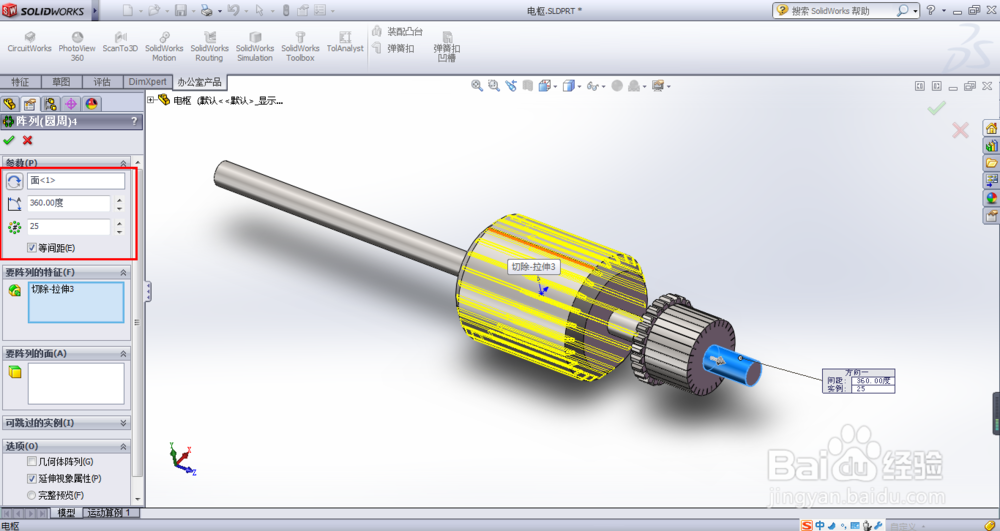Launch SolidWorks Motion add-in

[164, 47]
